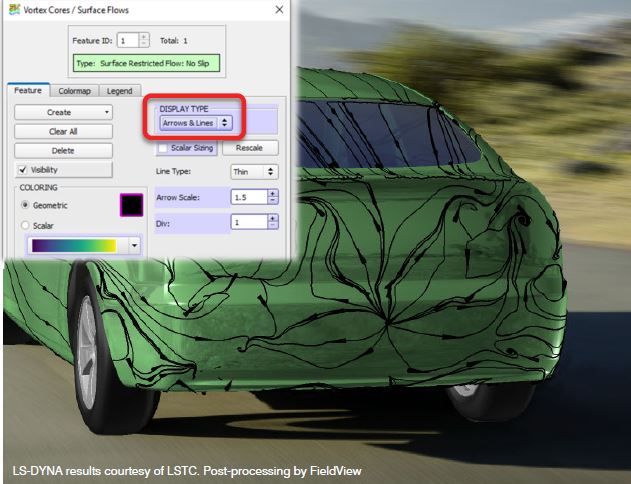Select the Scalar coloring radio button
This screenshot has width=631, height=484.
pyautogui.click(x=25, y=225)
